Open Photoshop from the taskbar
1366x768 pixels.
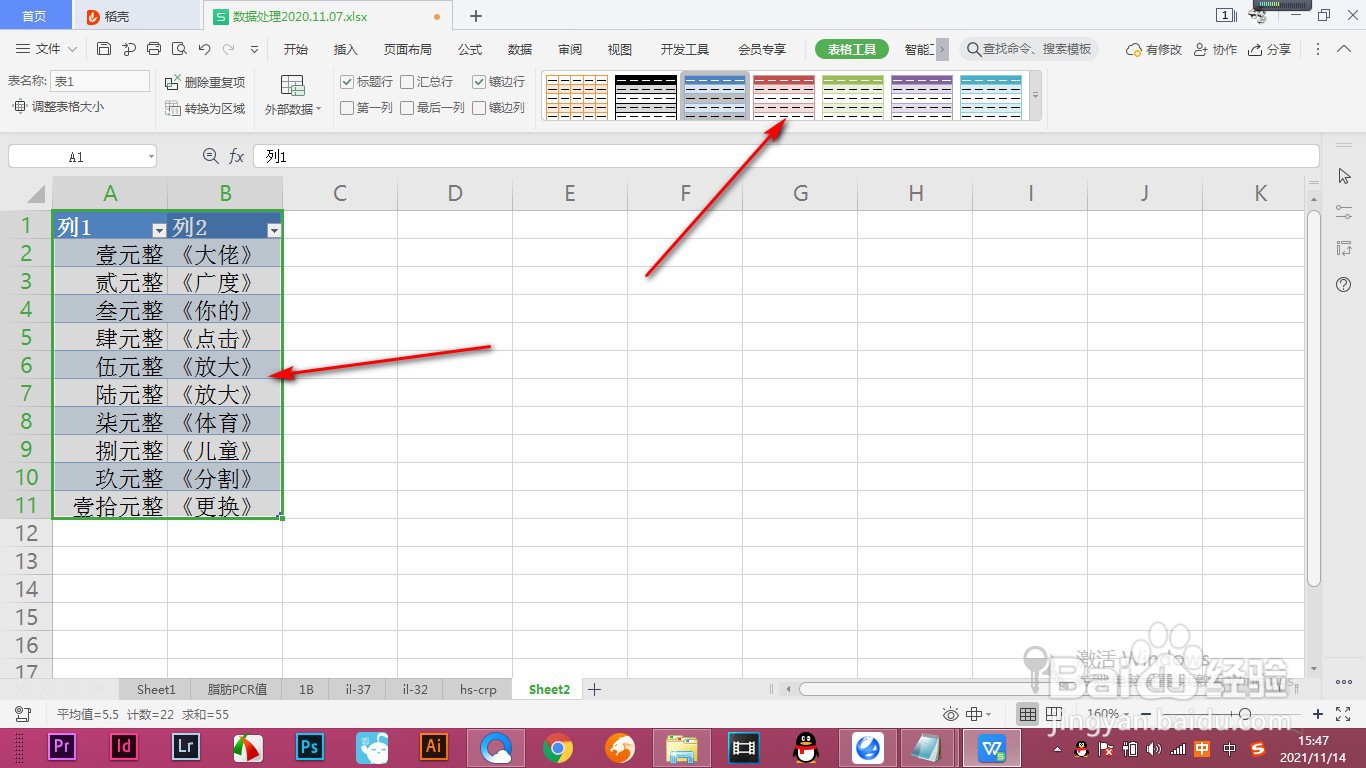pyautogui.click(x=309, y=746)
